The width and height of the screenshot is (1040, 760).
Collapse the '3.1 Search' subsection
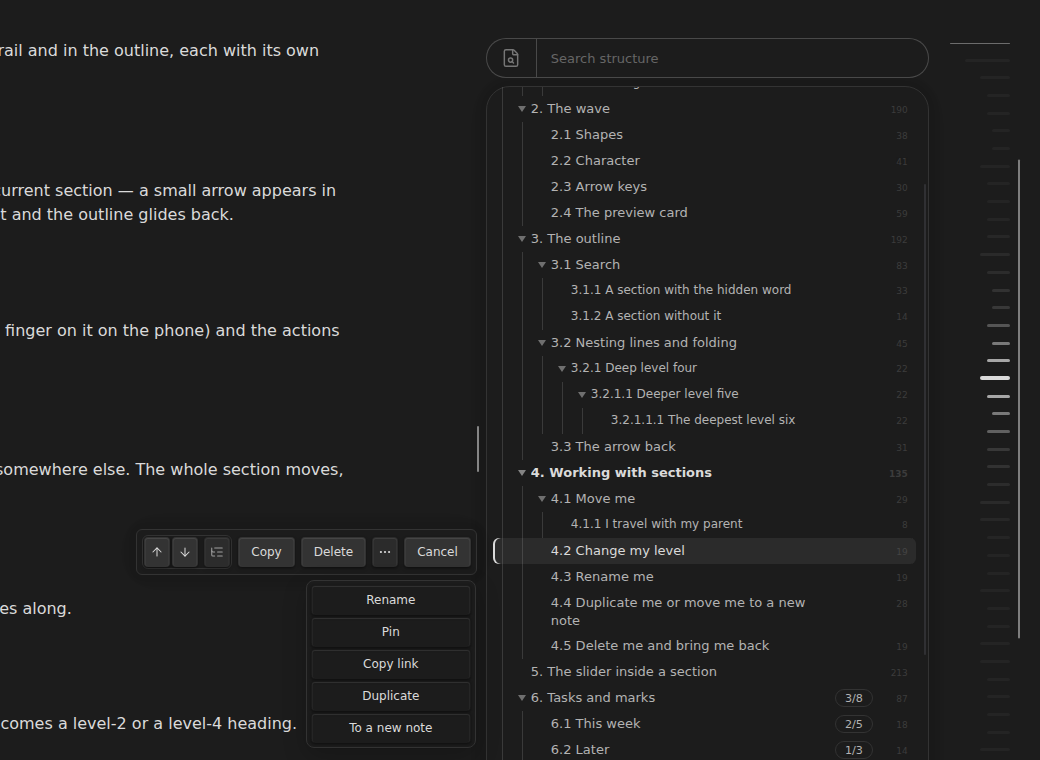click(x=542, y=265)
